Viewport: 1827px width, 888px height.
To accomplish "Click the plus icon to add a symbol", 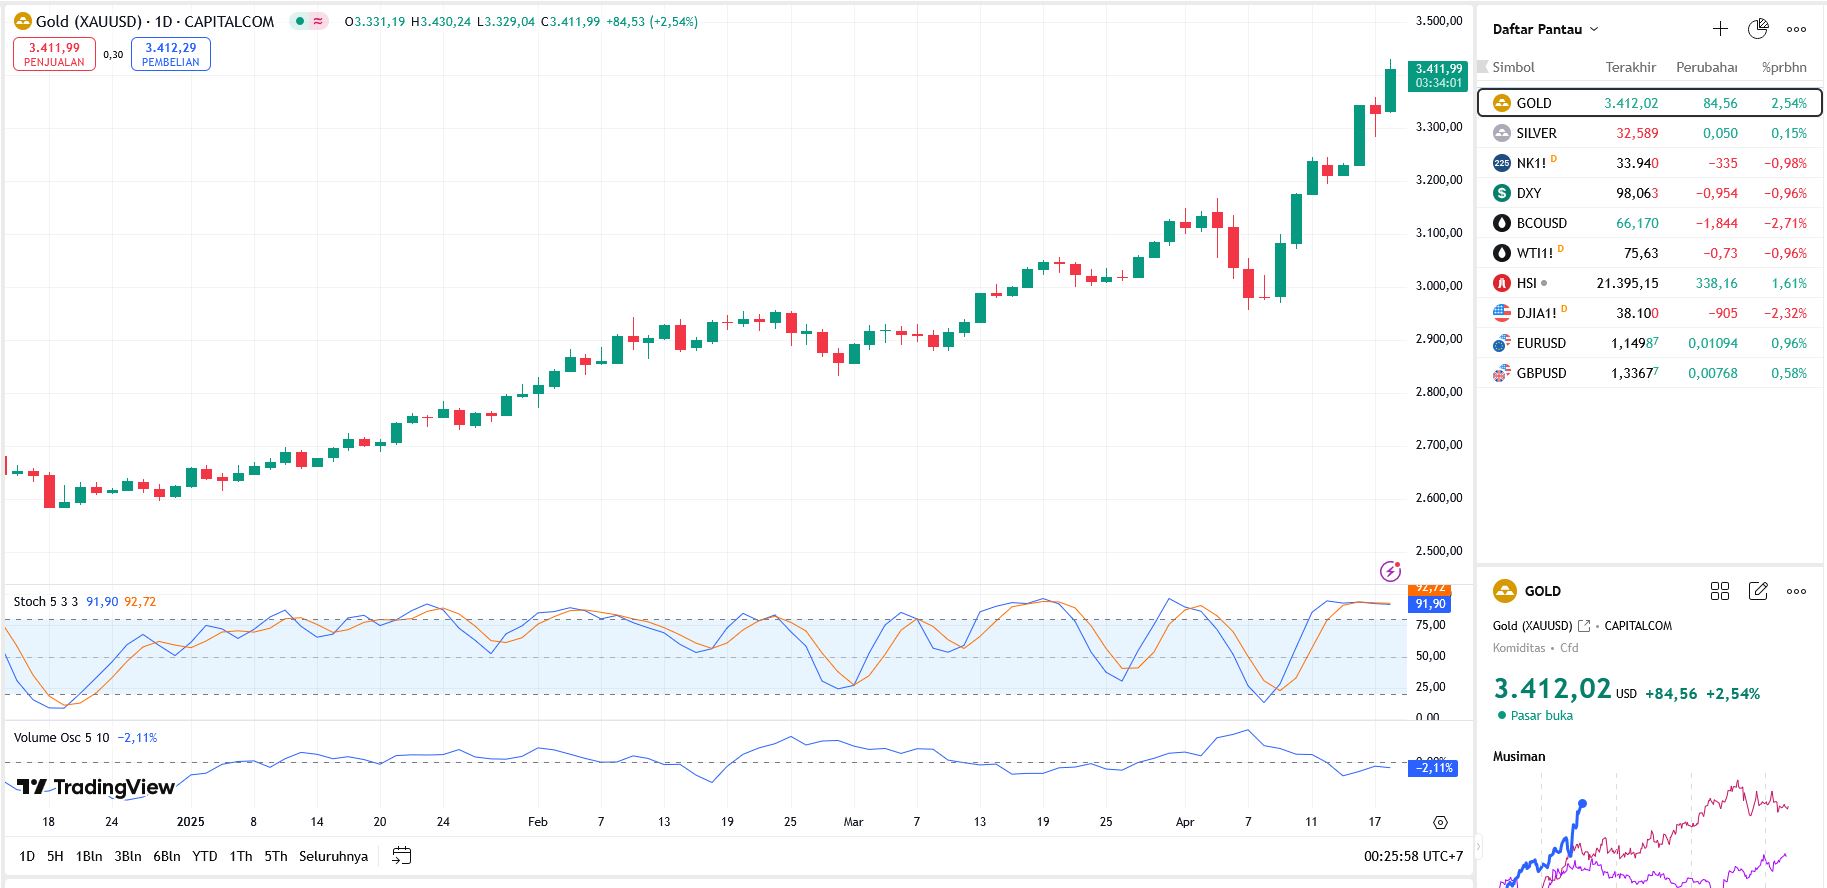I will (x=1720, y=29).
